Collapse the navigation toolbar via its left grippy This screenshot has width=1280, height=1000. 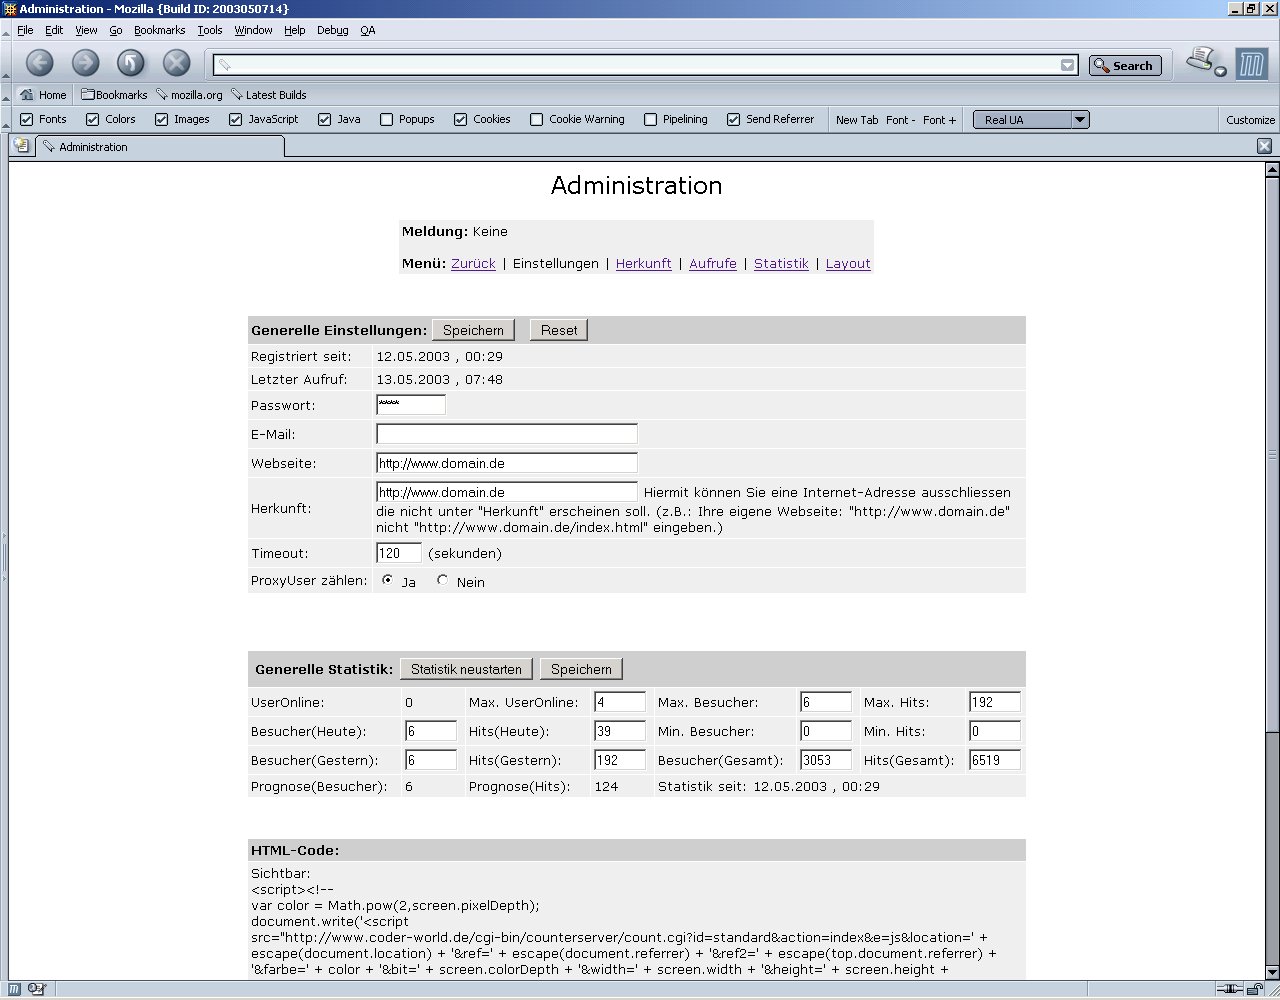point(8,64)
